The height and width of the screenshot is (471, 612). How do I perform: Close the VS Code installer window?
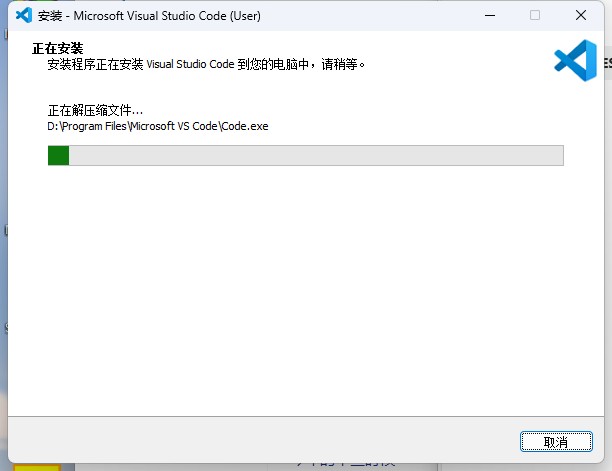pos(581,16)
